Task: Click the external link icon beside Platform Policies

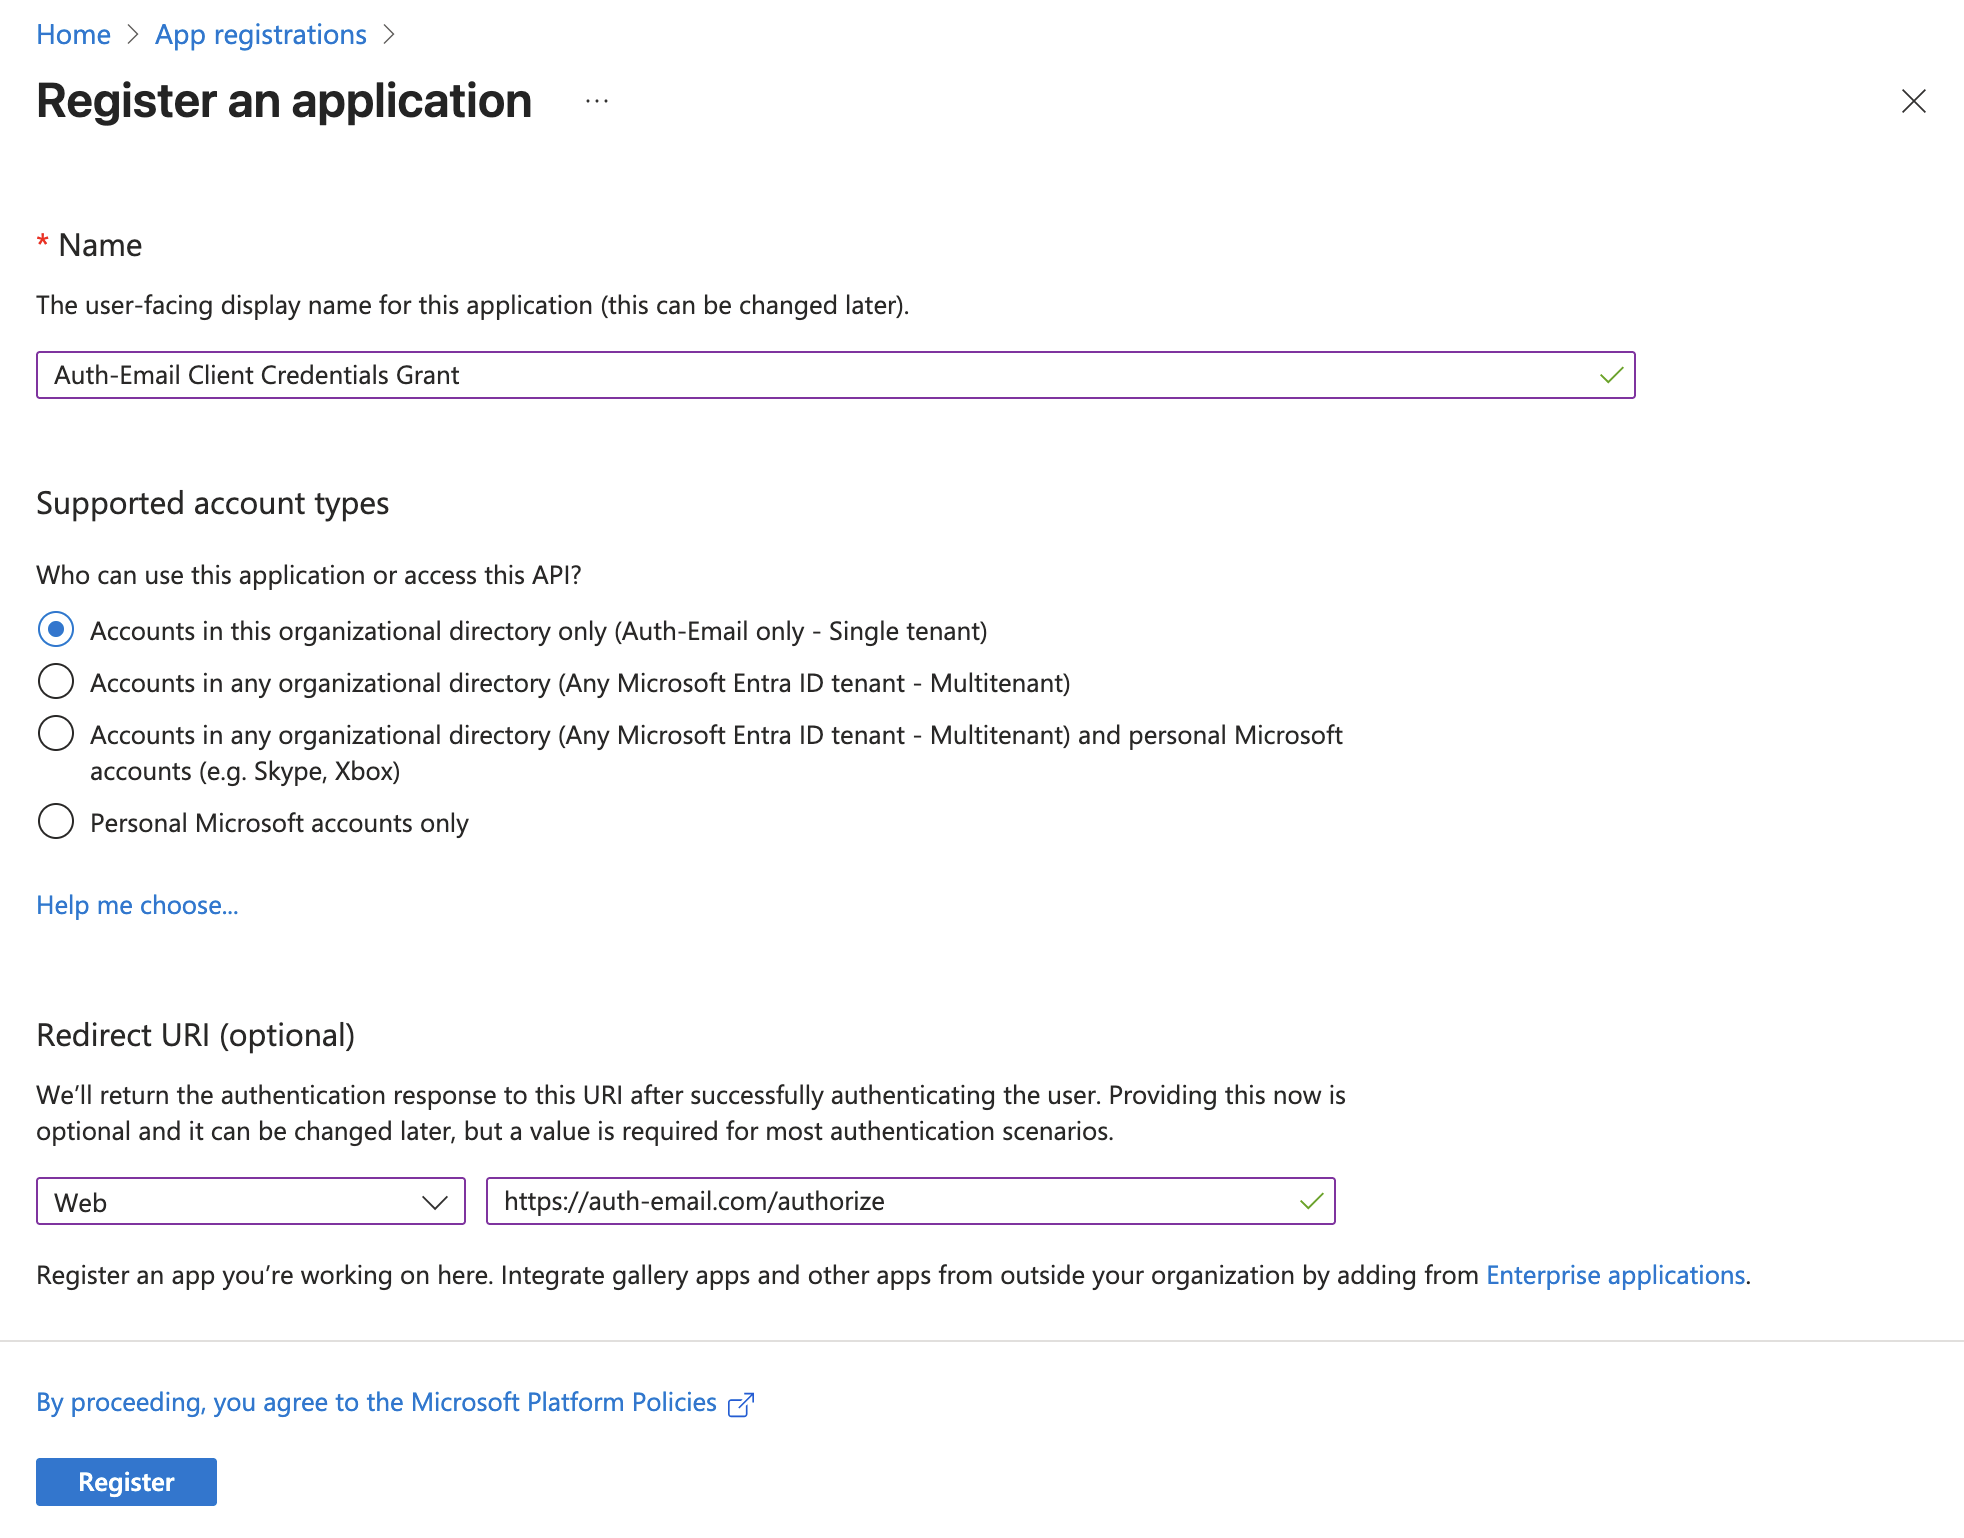Action: tap(740, 1403)
